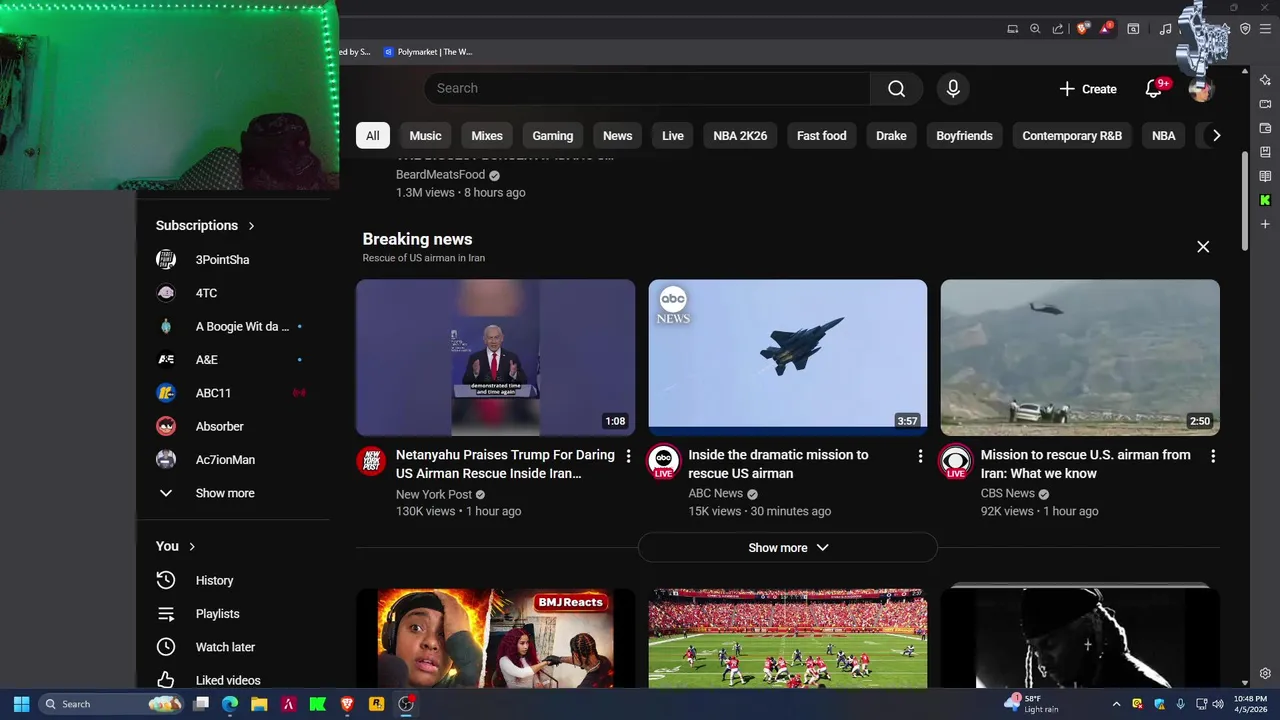Select the Mixes filter chip
The width and height of the screenshot is (1280, 720).
click(487, 136)
